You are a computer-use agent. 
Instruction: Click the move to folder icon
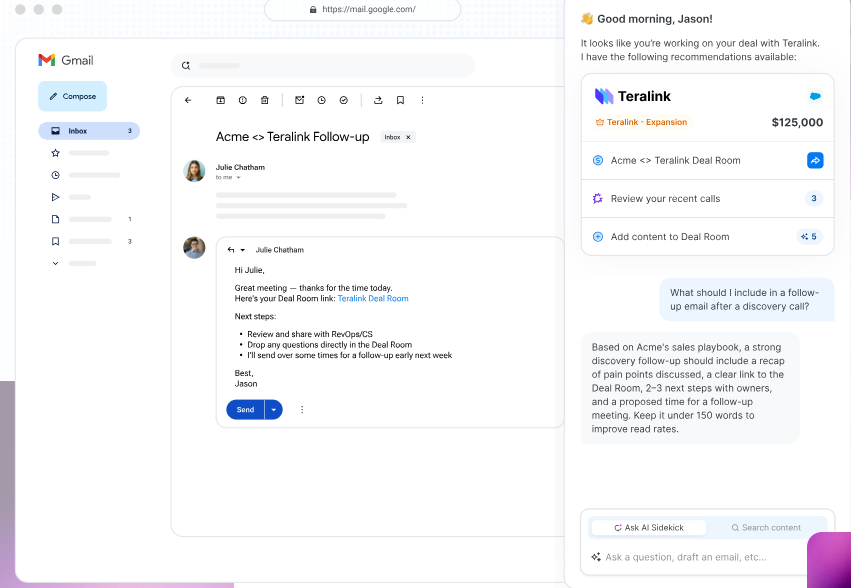(x=378, y=100)
